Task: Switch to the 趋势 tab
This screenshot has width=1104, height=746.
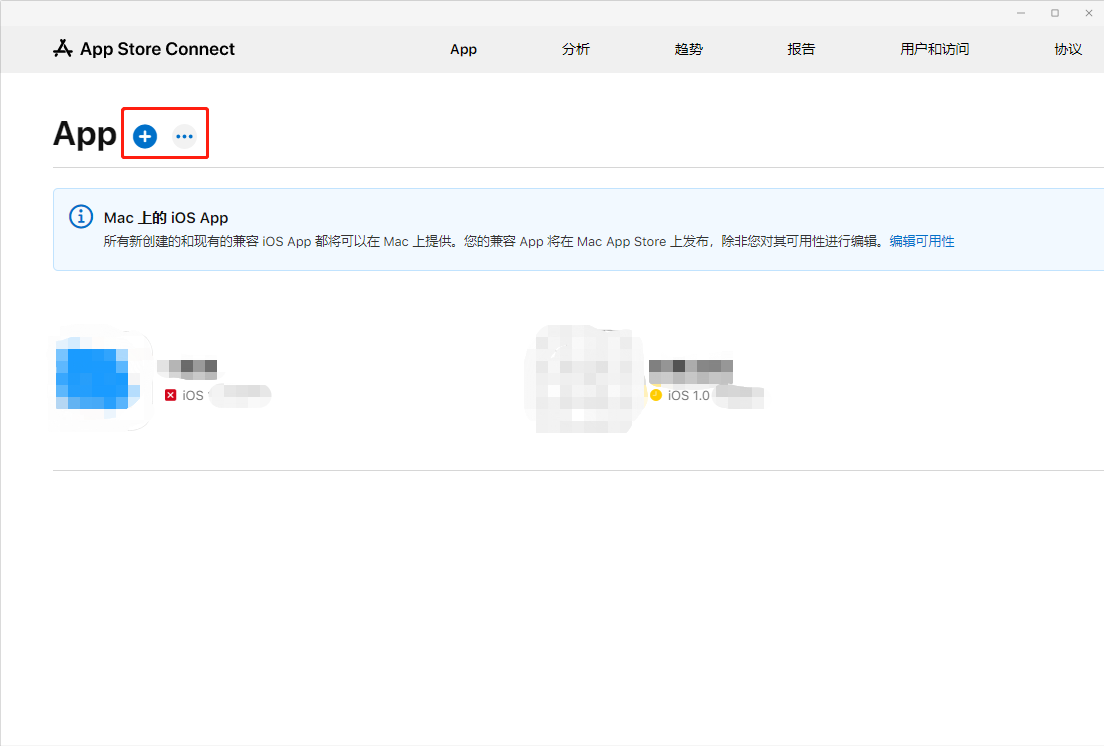Action: [689, 48]
